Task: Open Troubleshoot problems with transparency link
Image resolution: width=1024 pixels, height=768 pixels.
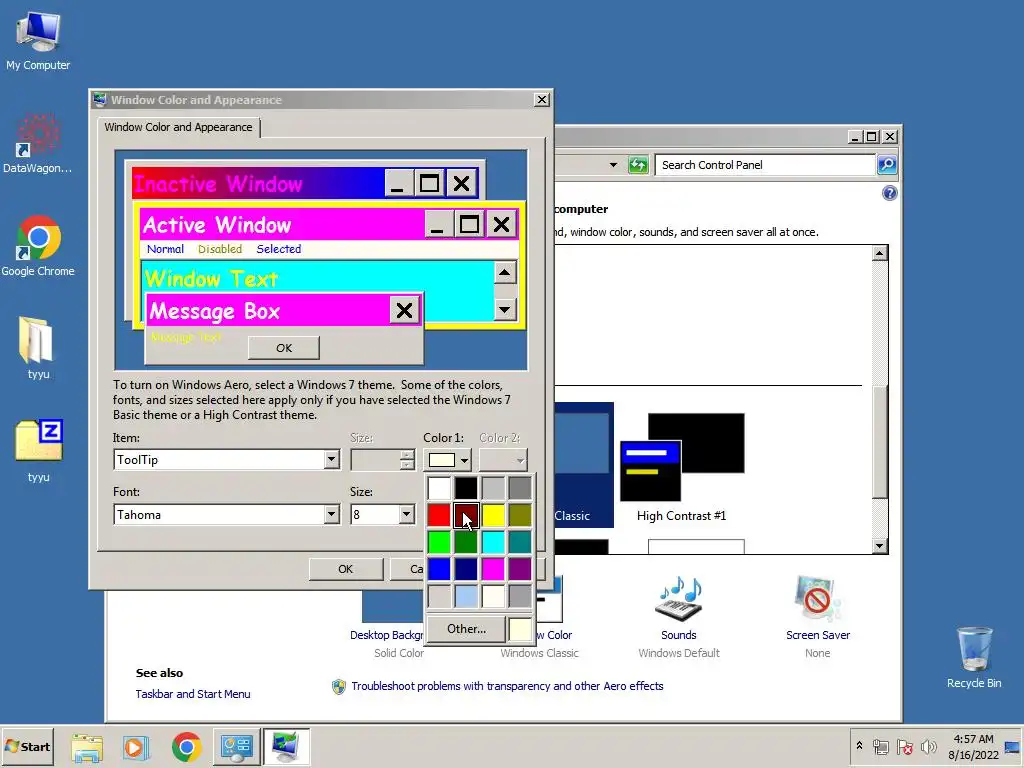Action: click(507, 686)
